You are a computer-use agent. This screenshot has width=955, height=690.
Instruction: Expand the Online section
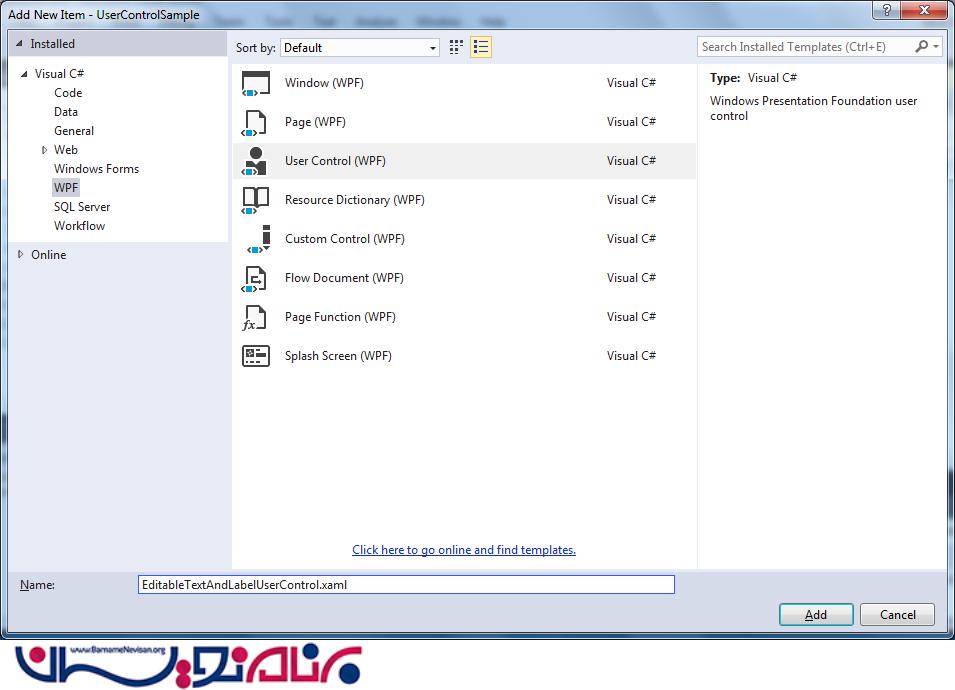pos(20,255)
